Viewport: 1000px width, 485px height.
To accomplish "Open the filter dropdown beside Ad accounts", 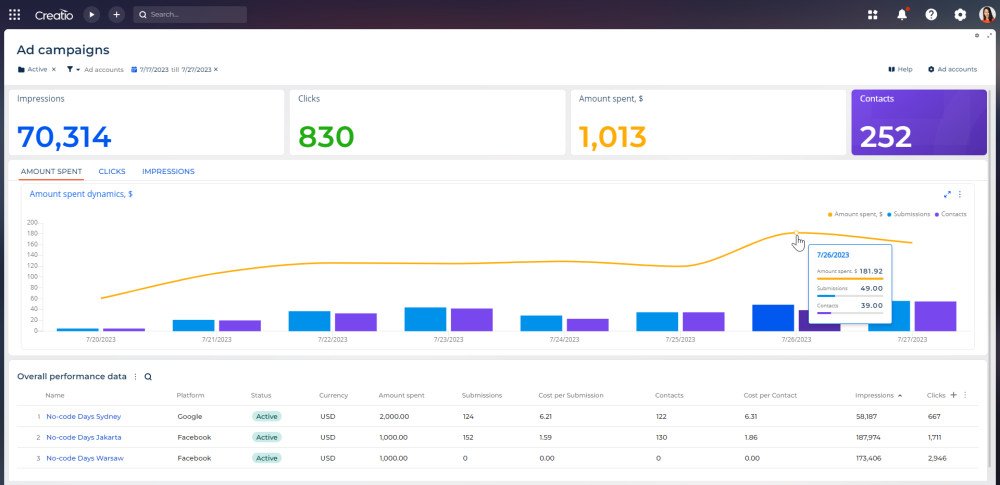I will [73, 70].
